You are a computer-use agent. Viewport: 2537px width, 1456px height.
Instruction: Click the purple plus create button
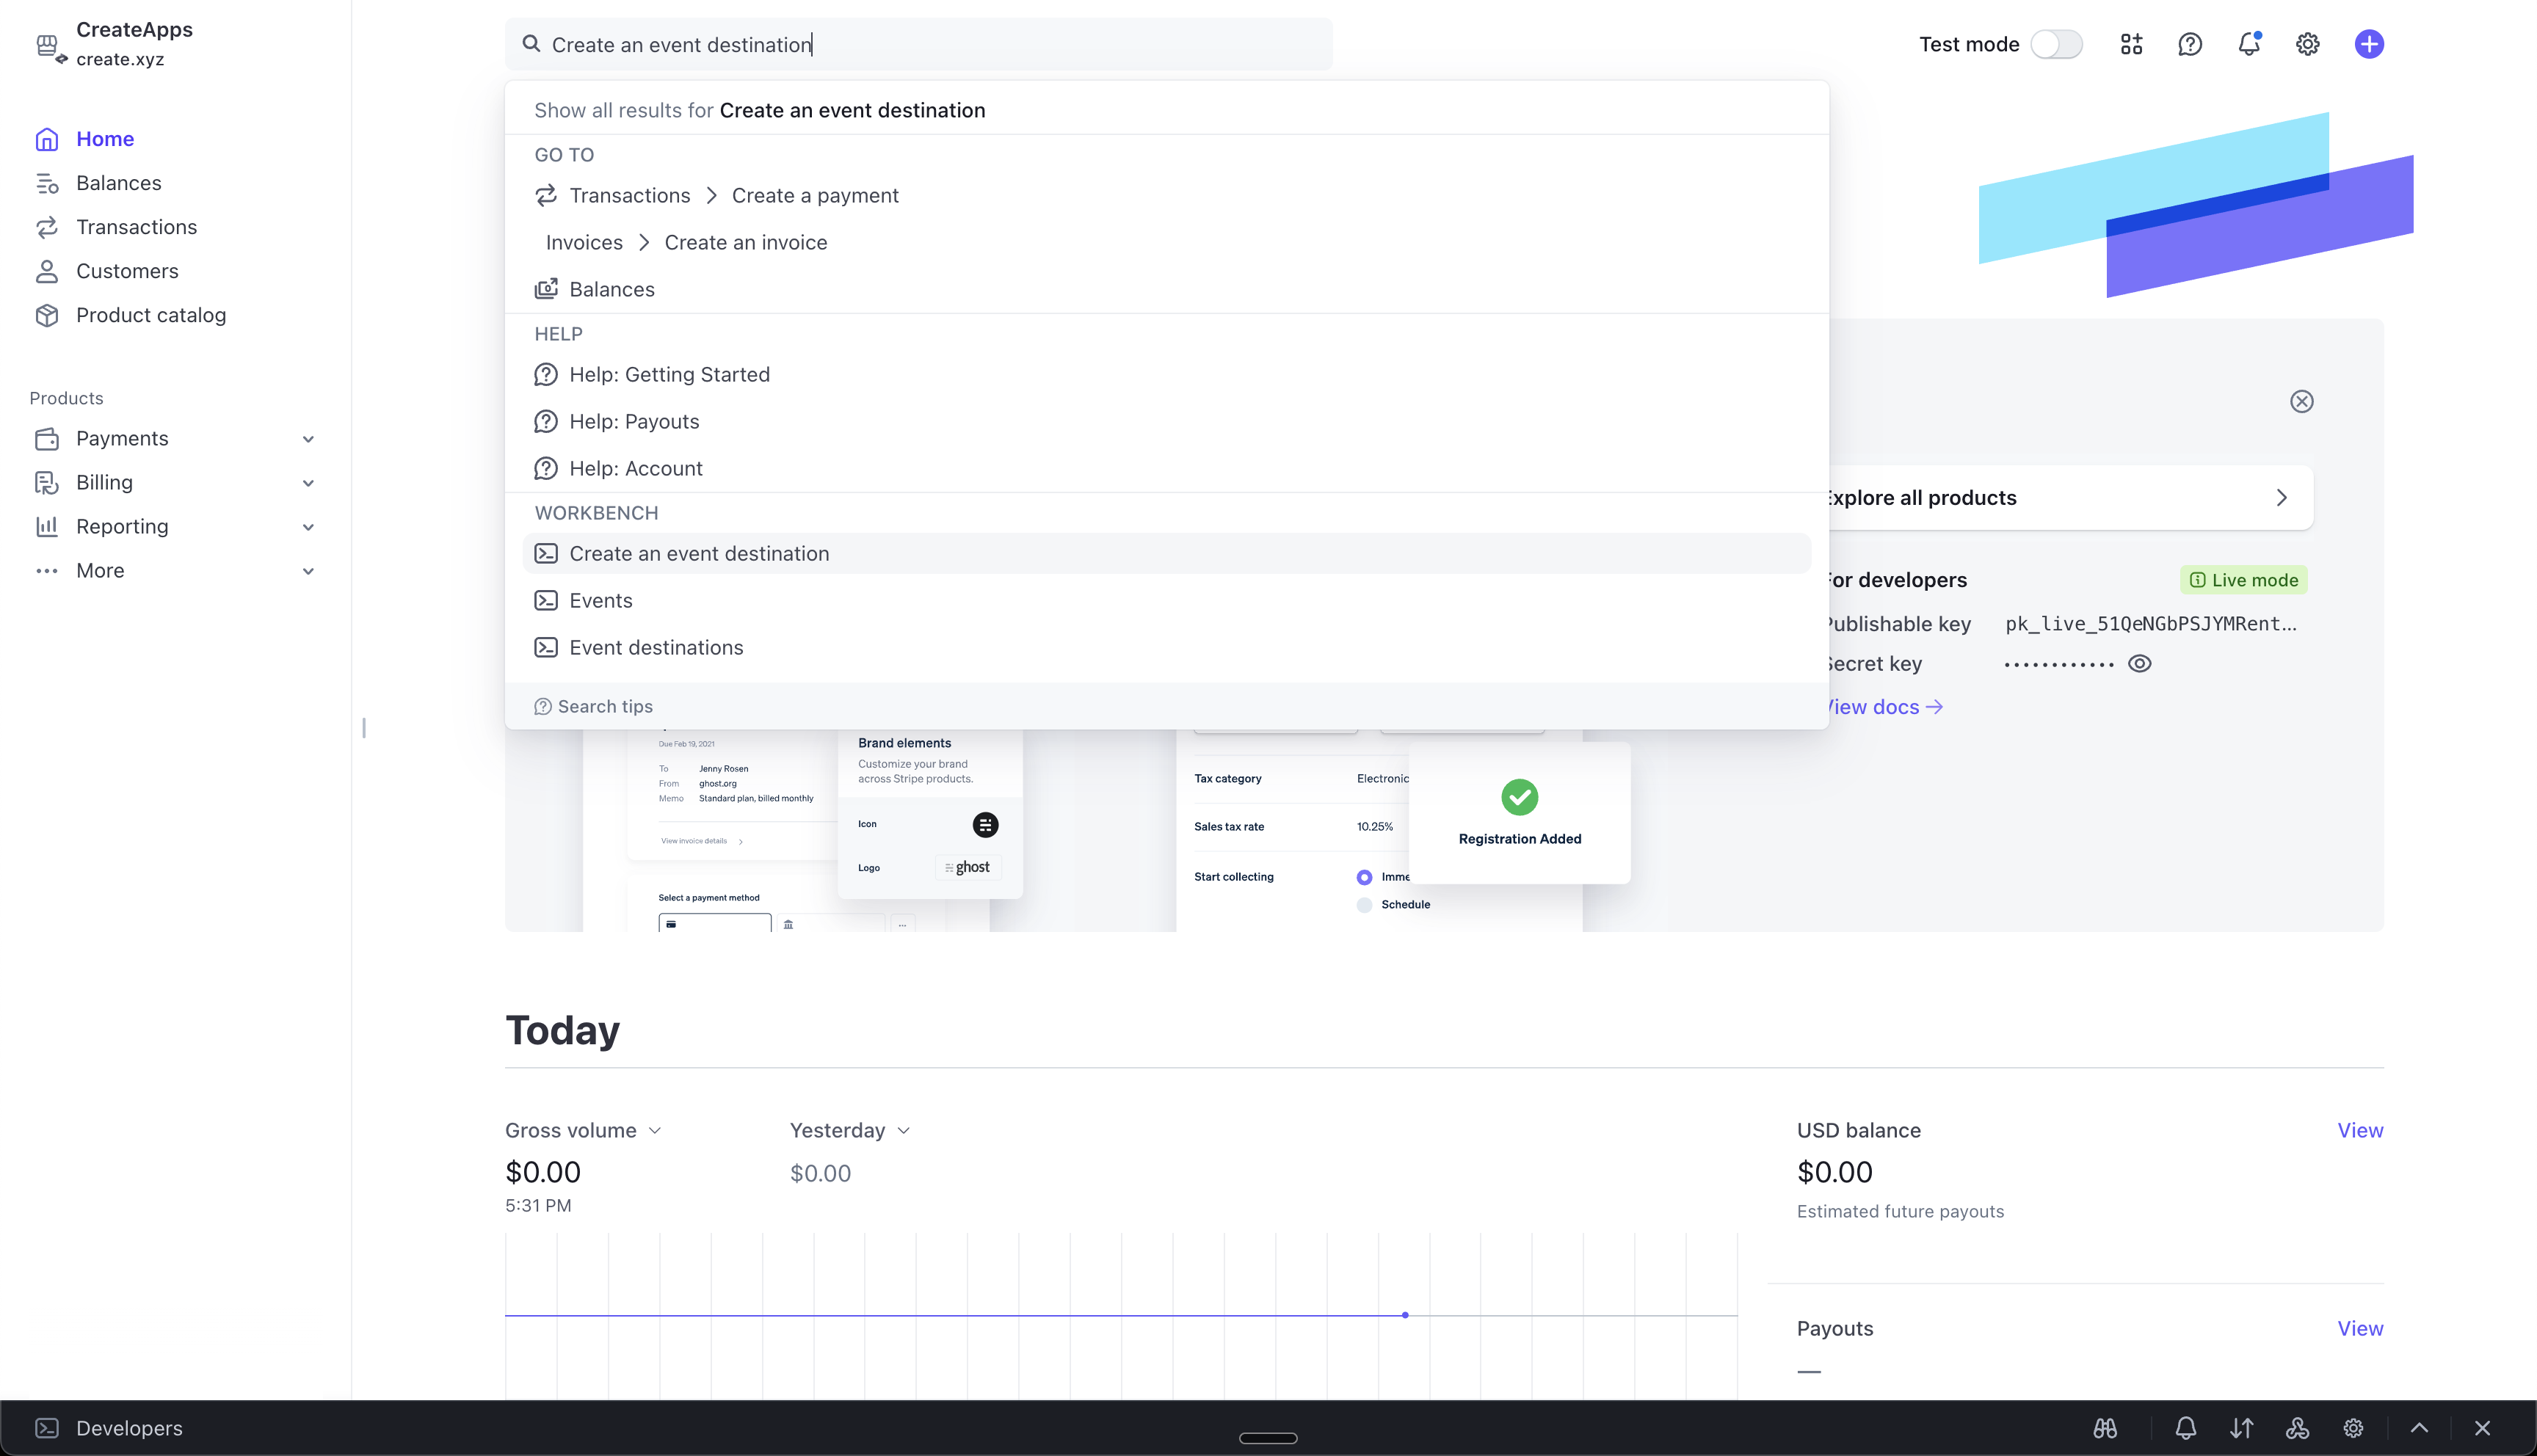pos(2368,44)
